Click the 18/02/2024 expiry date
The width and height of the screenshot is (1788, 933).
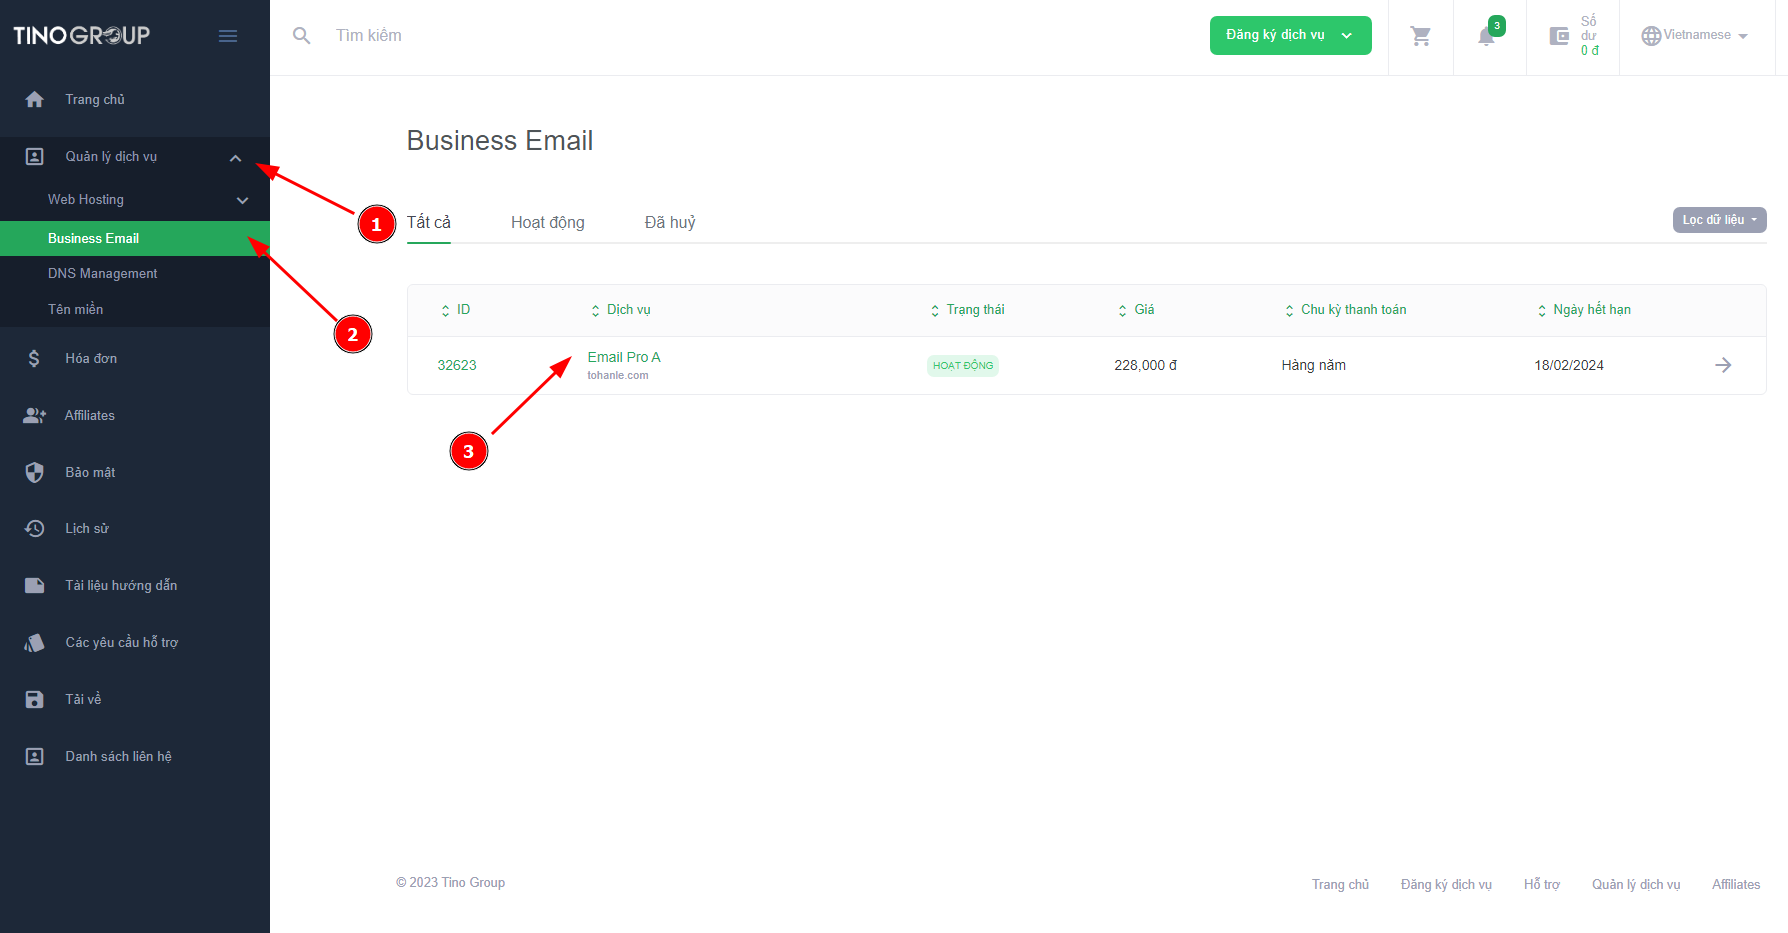point(1569,365)
